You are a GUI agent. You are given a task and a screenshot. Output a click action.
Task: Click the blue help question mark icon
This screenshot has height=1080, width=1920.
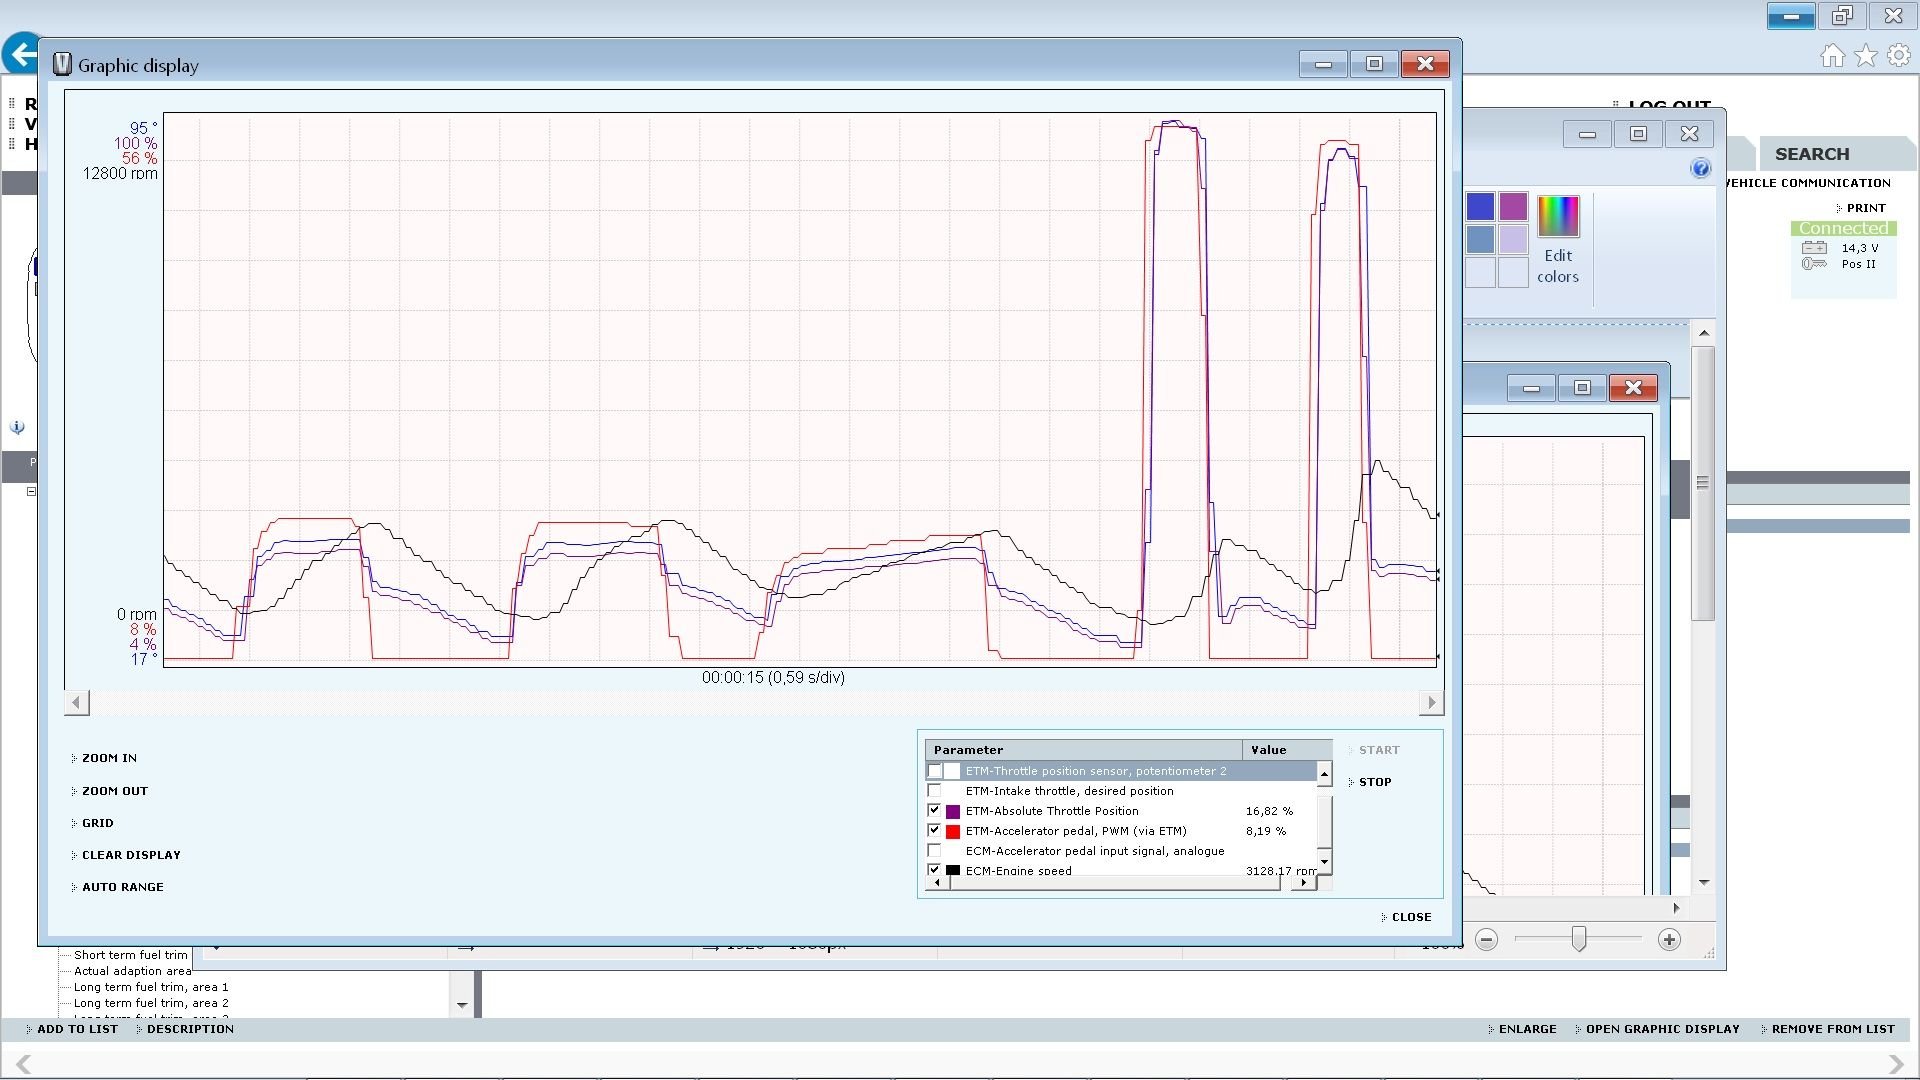pos(1700,168)
